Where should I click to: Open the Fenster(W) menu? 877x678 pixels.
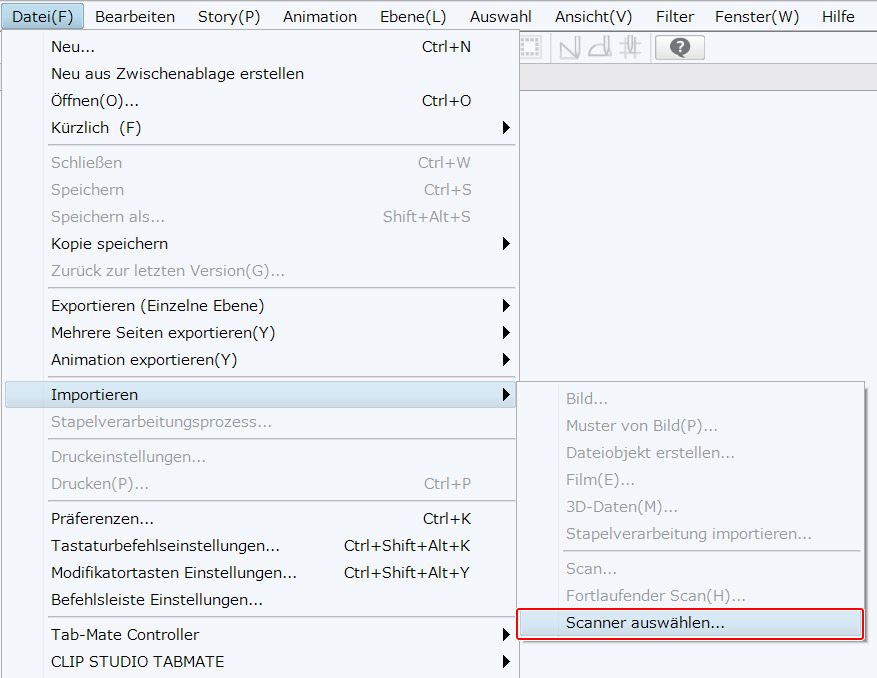757,17
